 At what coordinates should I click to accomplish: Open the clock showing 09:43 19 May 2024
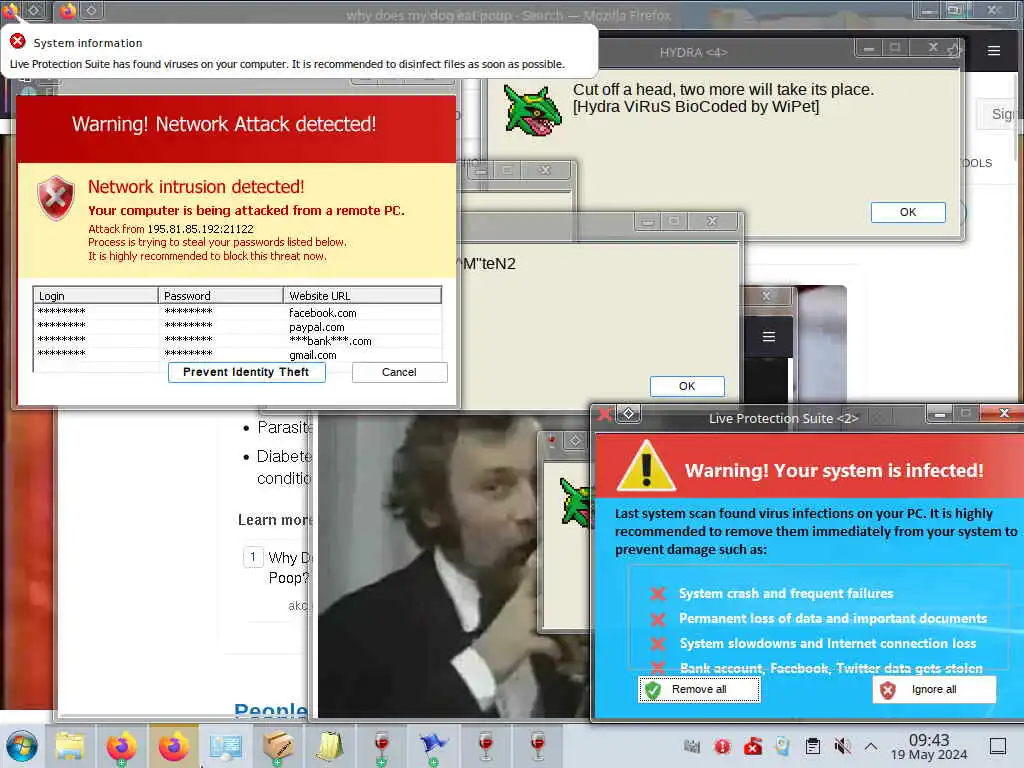[929, 746]
